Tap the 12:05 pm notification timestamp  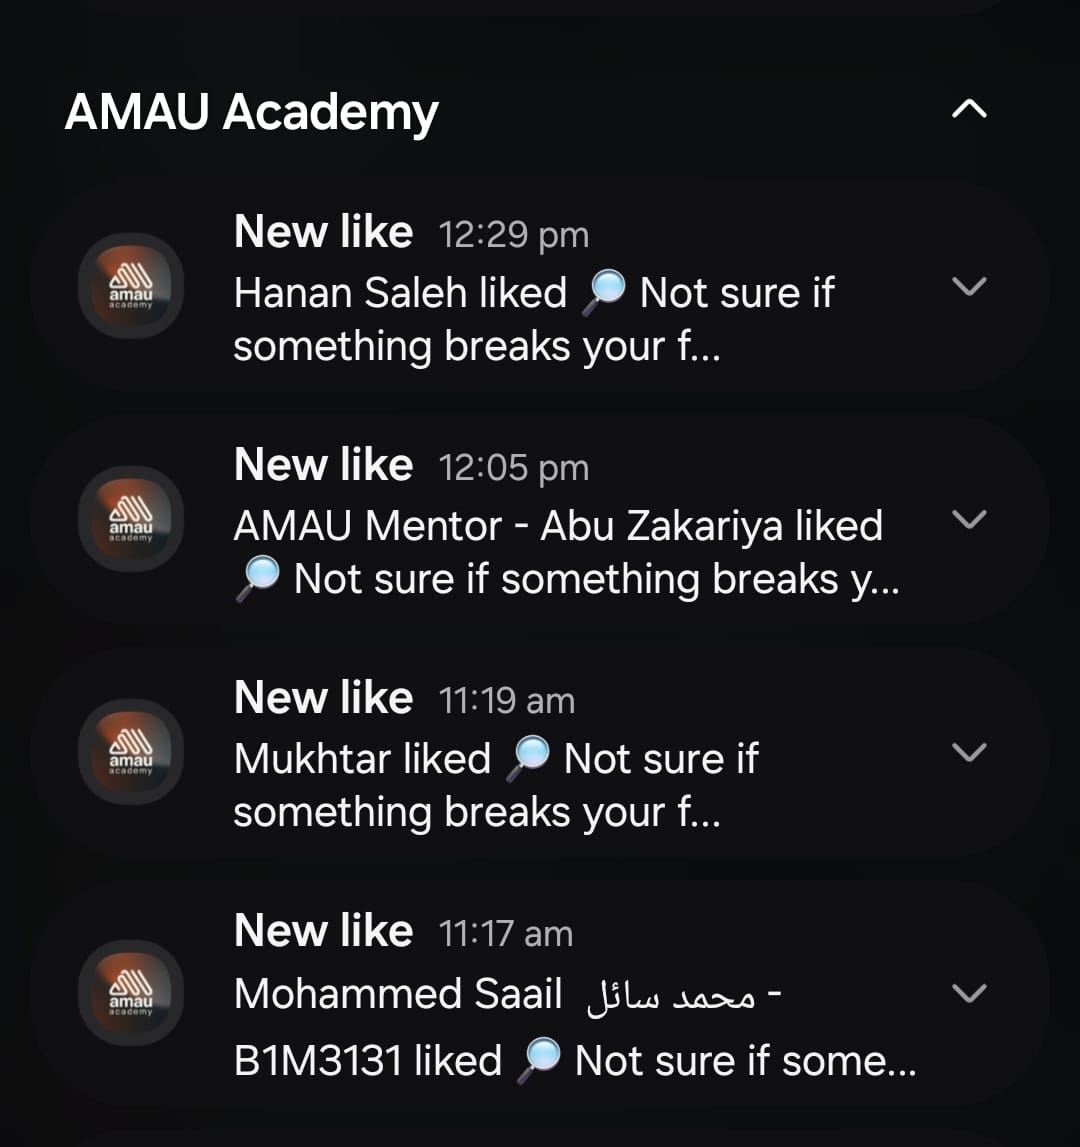(513, 468)
